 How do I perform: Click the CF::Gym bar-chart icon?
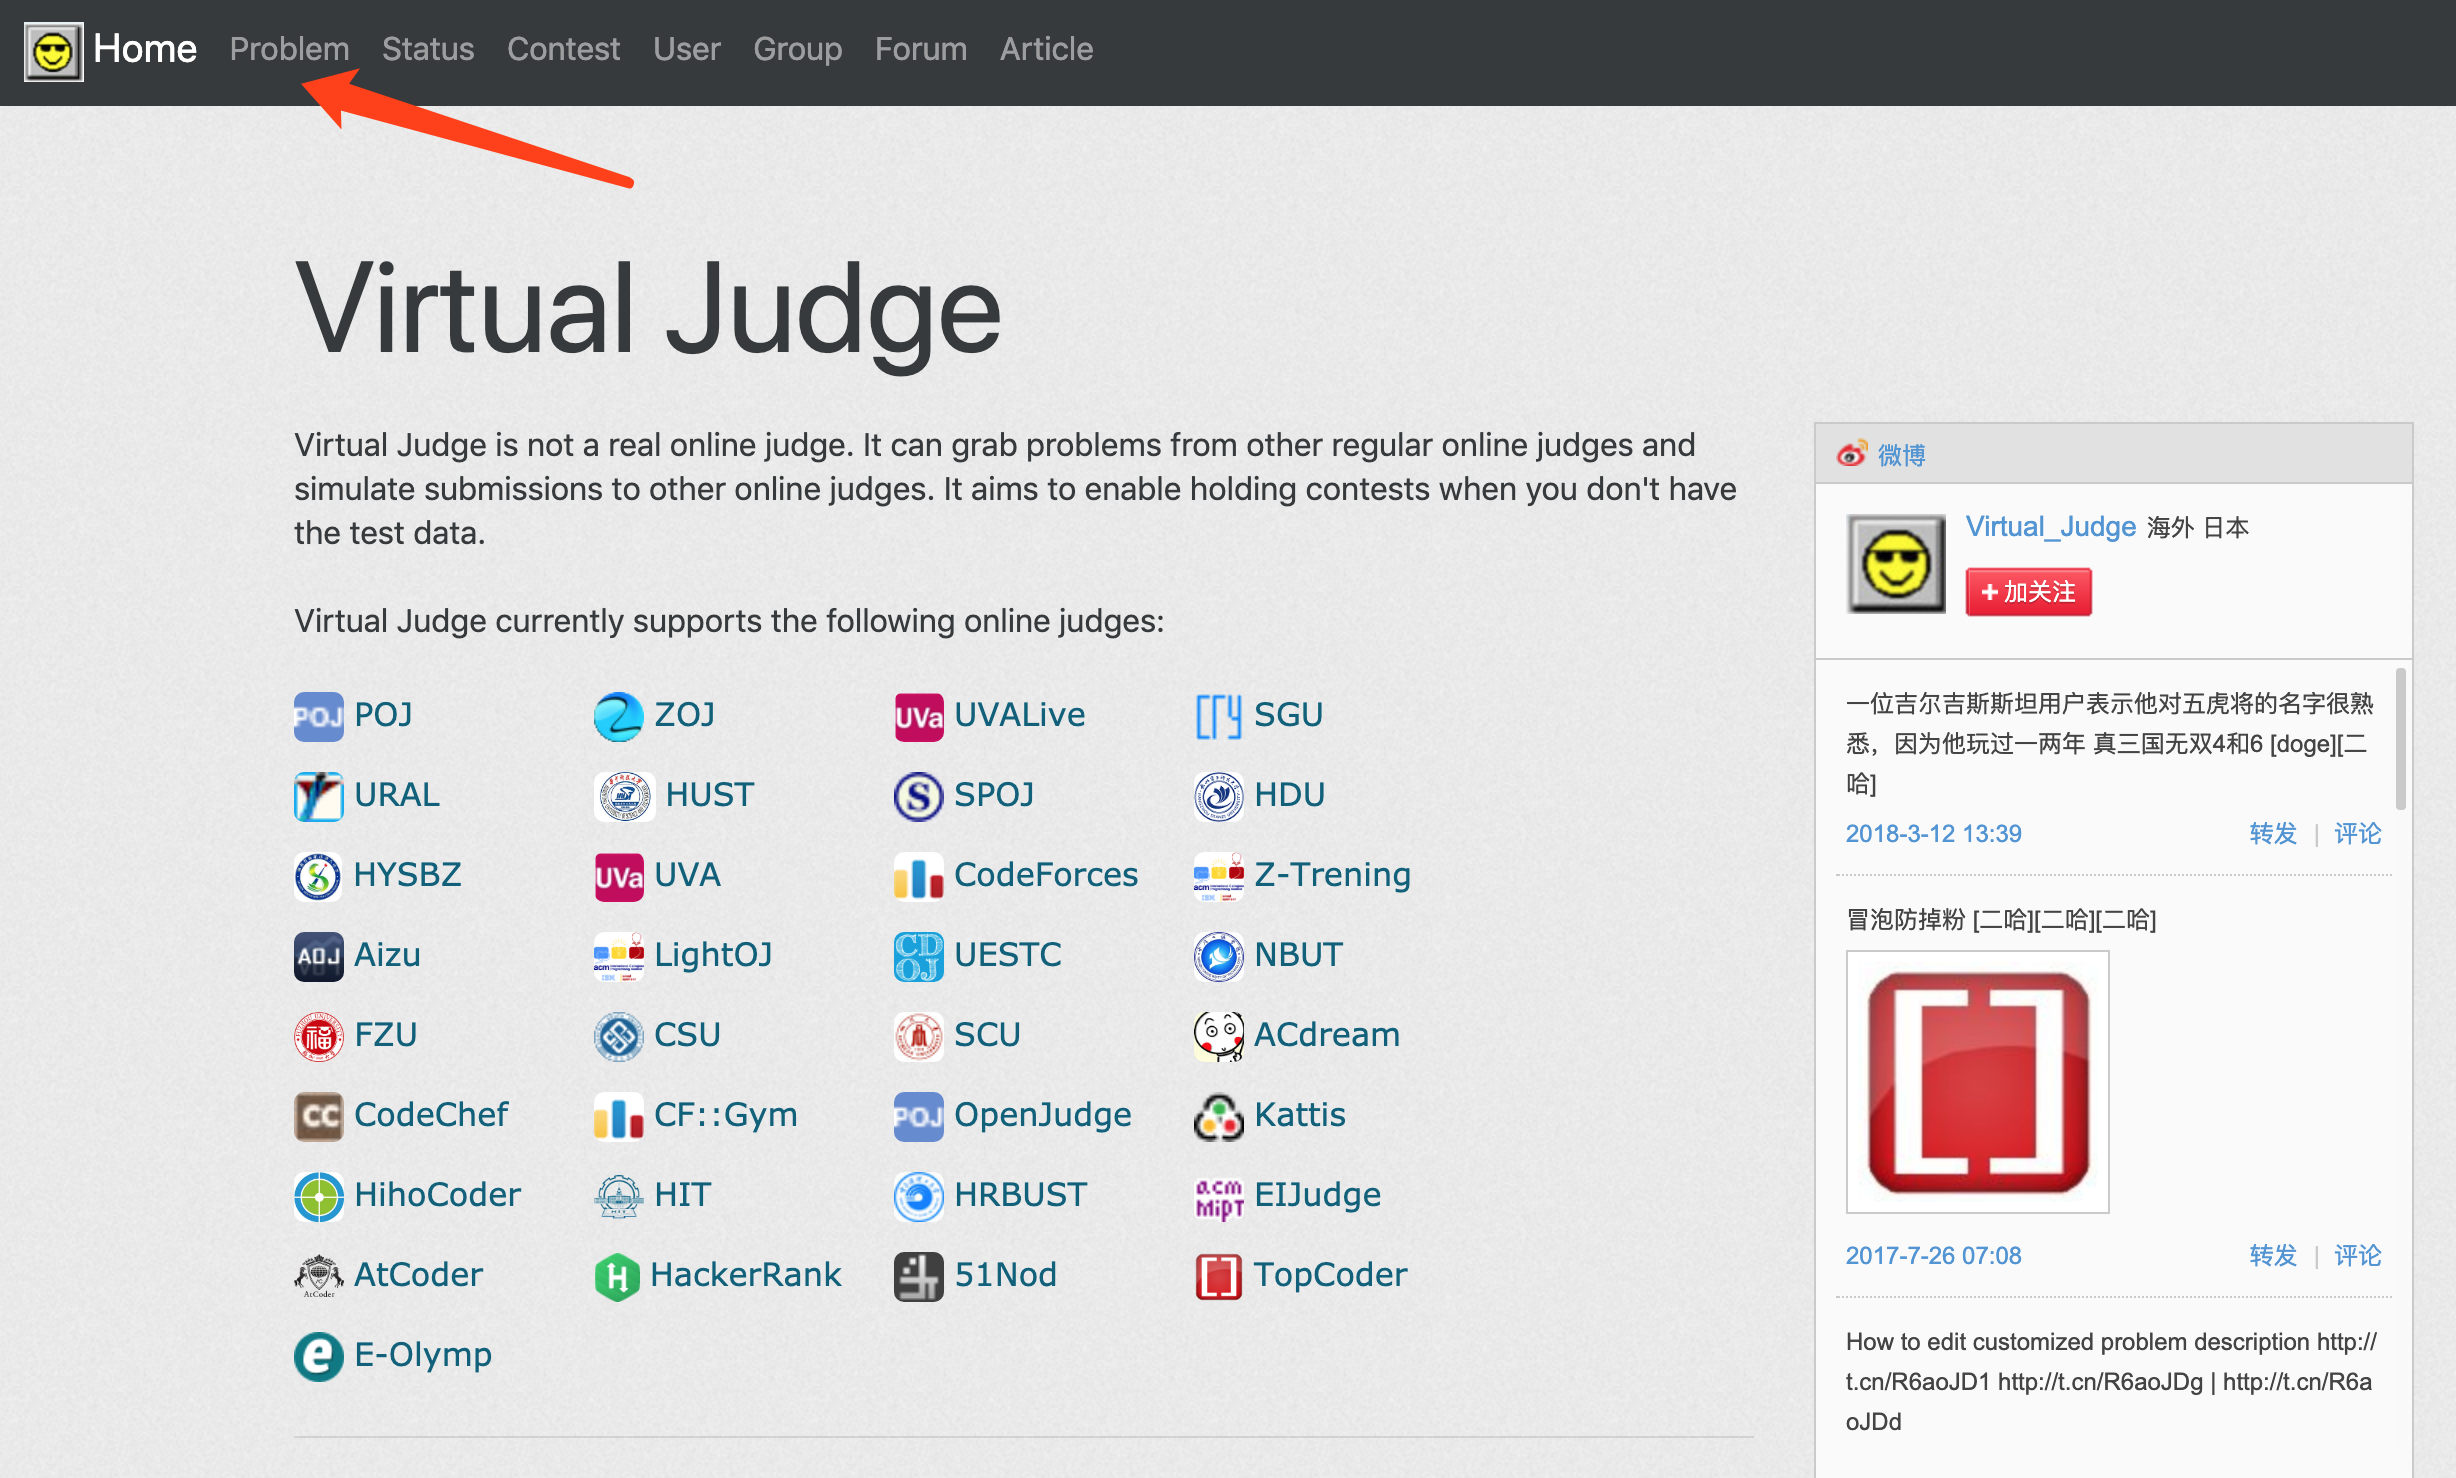[x=619, y=1116]
